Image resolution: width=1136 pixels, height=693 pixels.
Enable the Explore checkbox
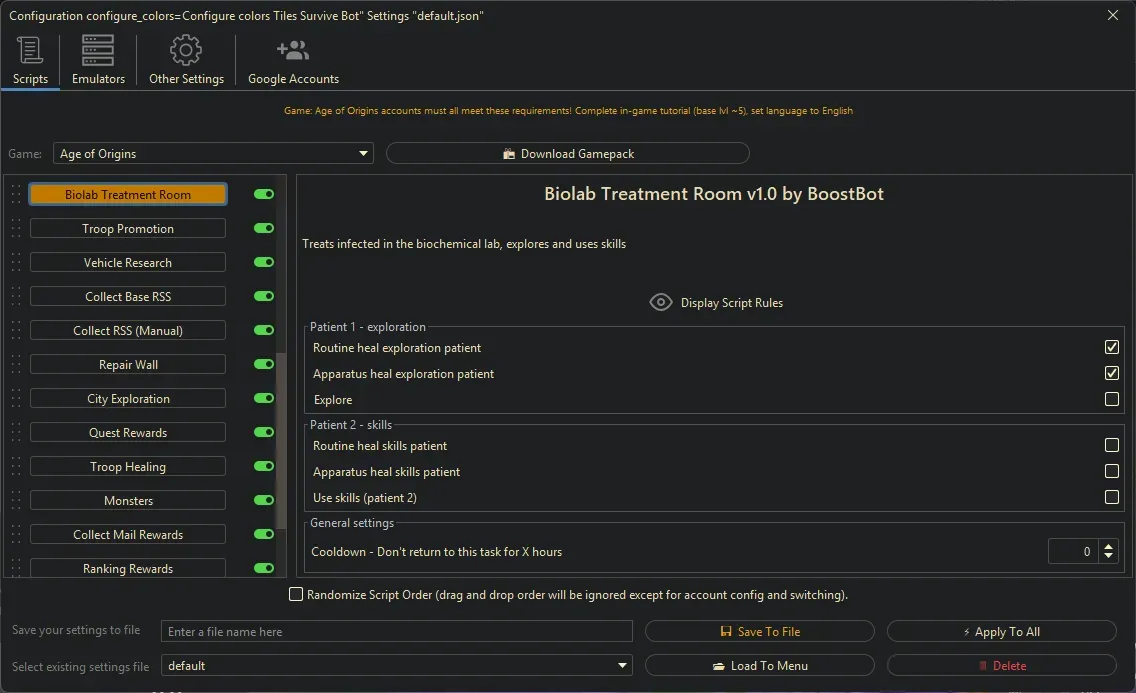1111,400
